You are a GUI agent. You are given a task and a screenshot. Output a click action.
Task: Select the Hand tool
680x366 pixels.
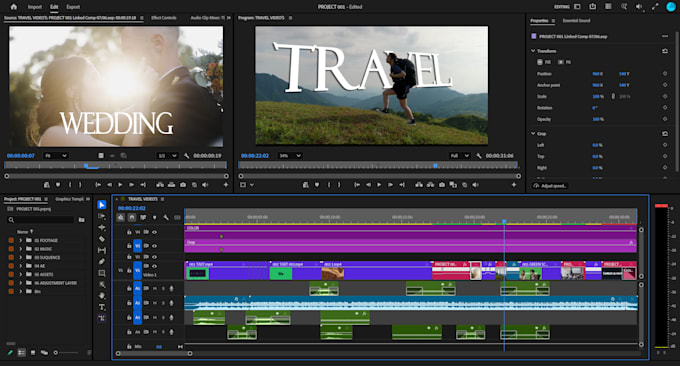click(x=102, y=296)
